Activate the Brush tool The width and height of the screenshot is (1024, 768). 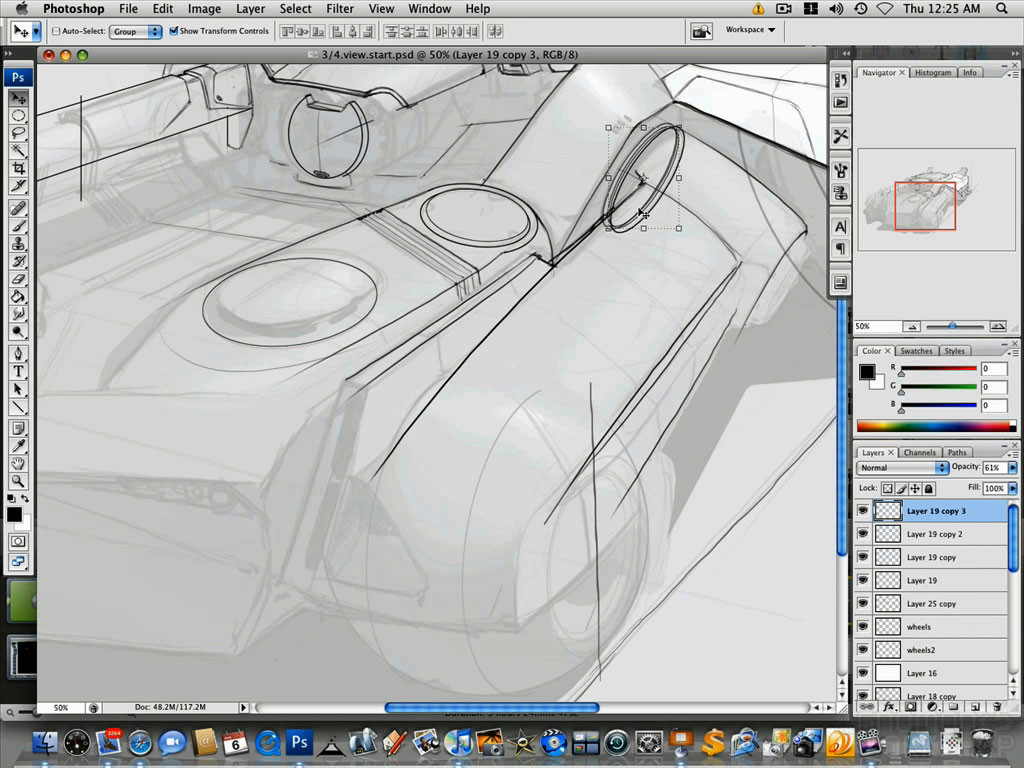click(18, 226)
